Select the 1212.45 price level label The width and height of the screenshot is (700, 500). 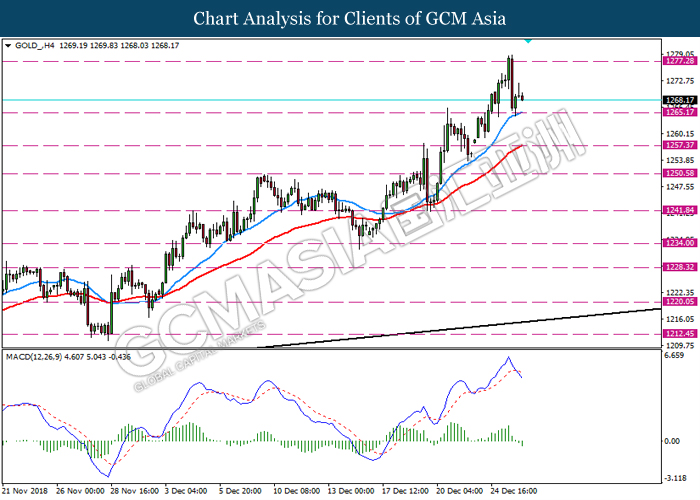[680, 334]
